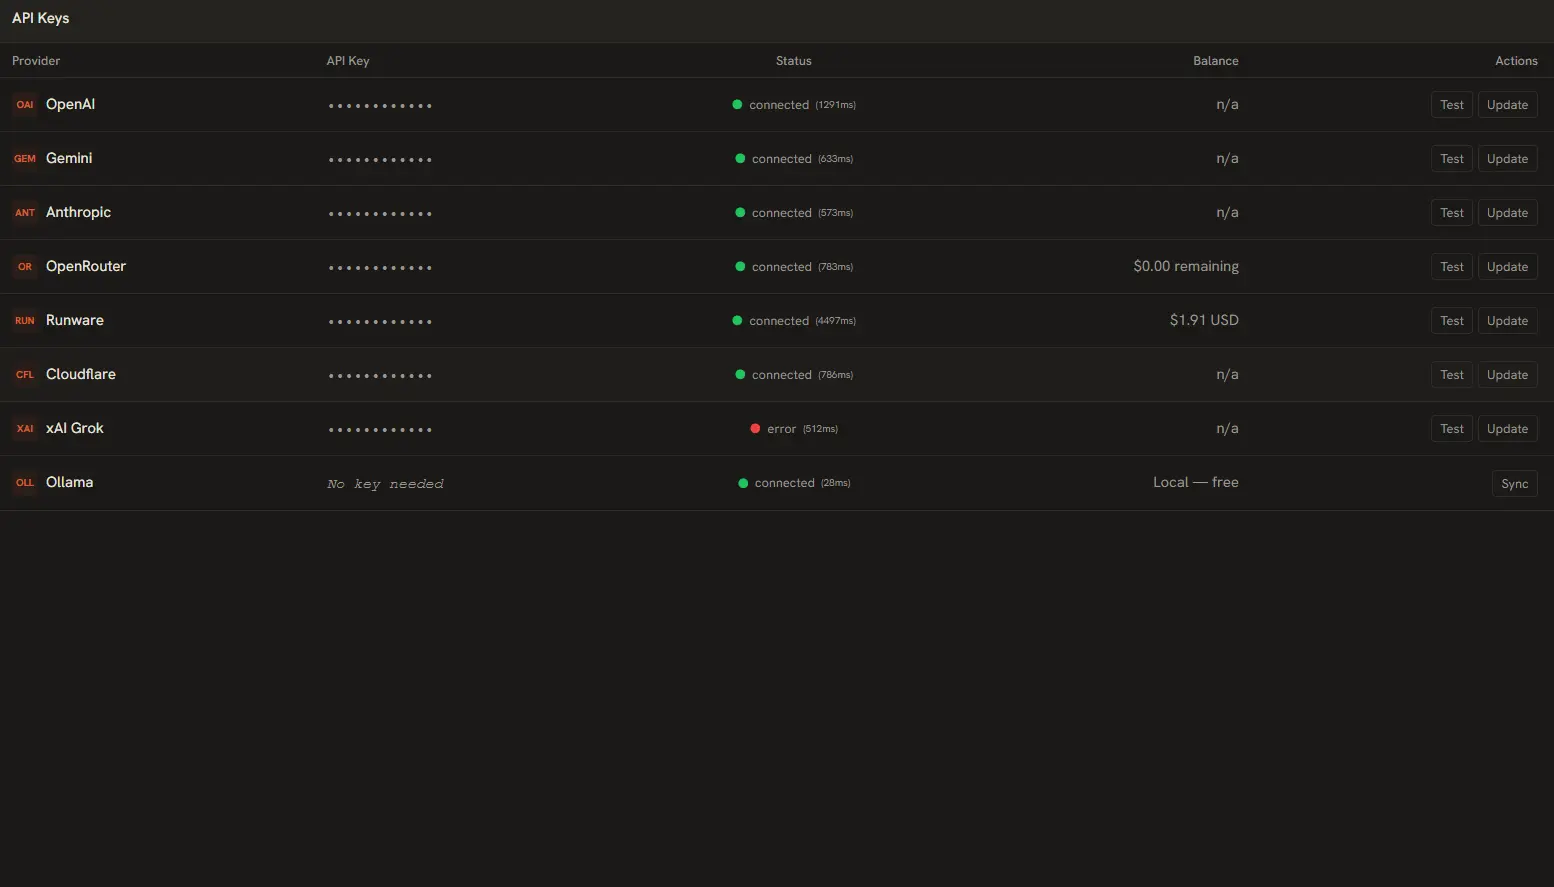
Task: Run Test for Anthropic
Action: [1452, 213]
